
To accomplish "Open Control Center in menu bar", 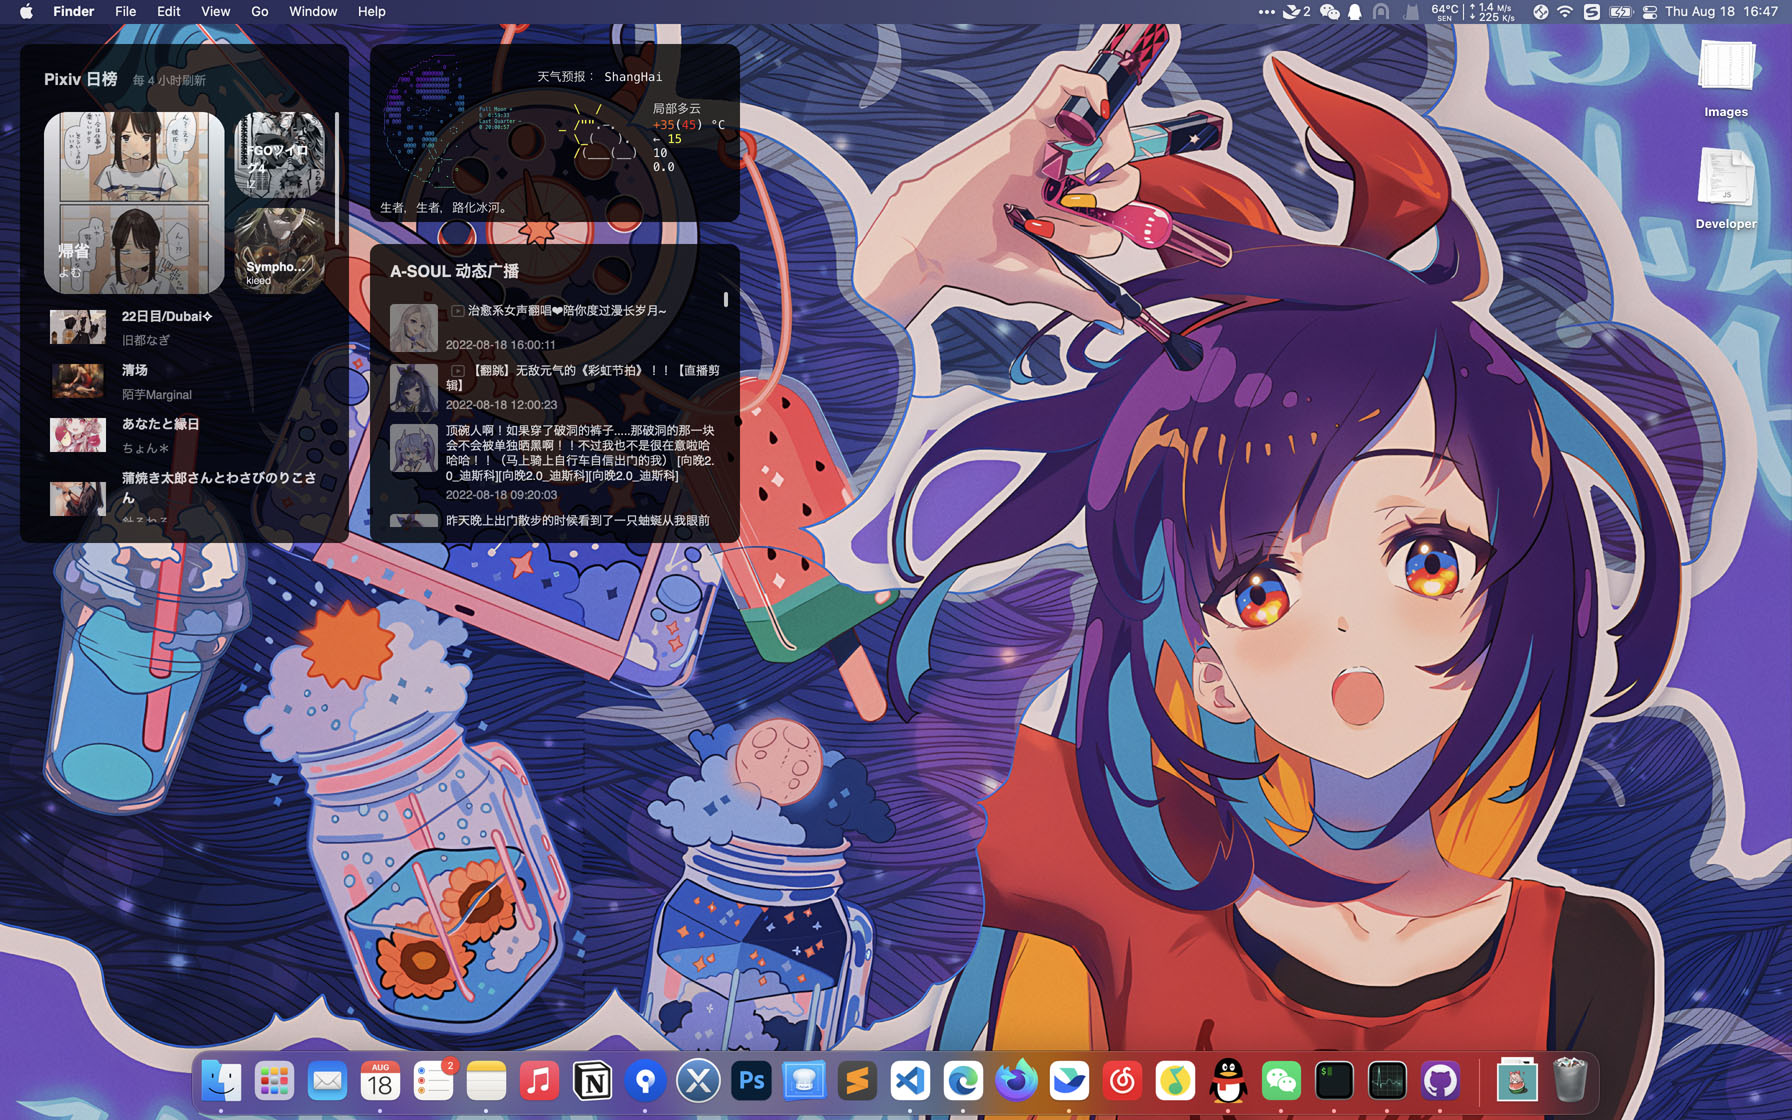I will tap(1649, 12).
